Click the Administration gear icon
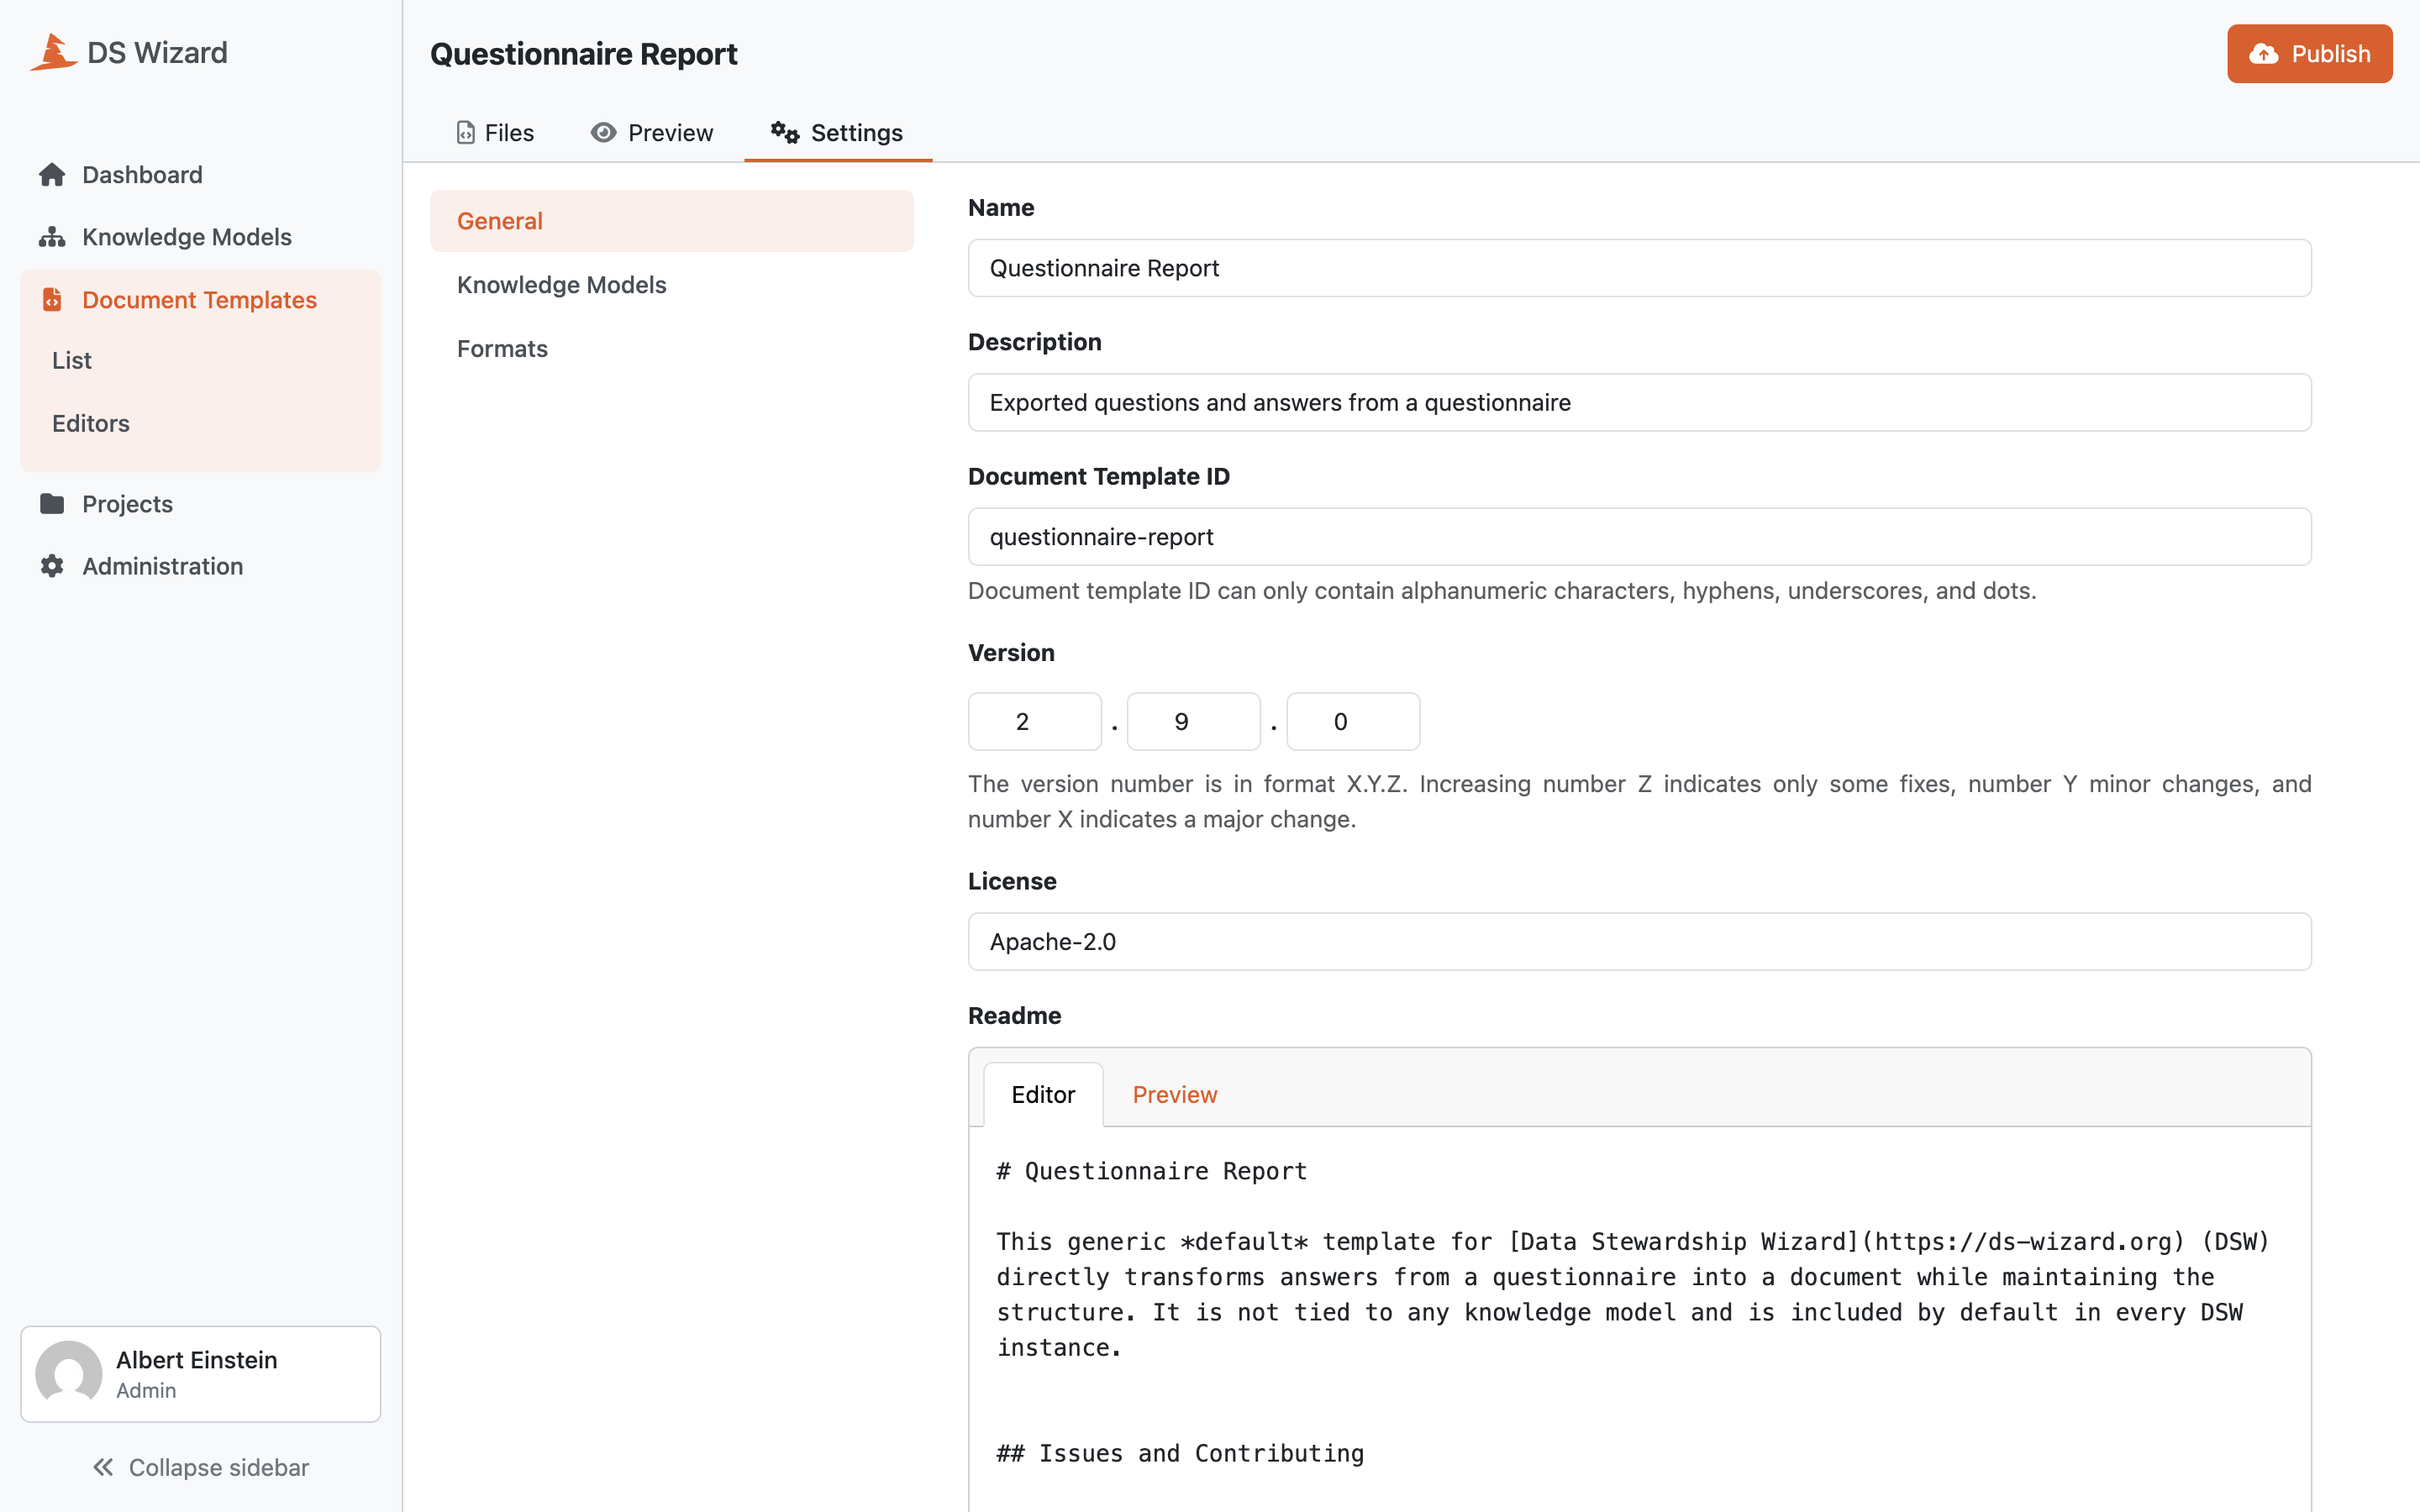The image size is (2420, 1512). point(52,566)
